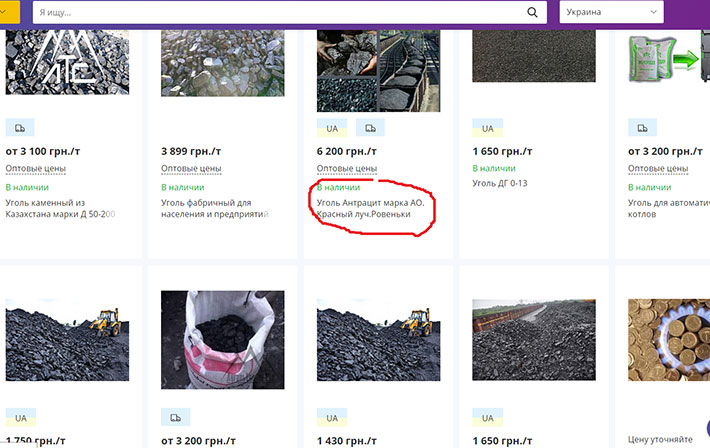
Task: Click truck icon above bottom от 3 200 грн./т
Action: click(x=176, y=417)
